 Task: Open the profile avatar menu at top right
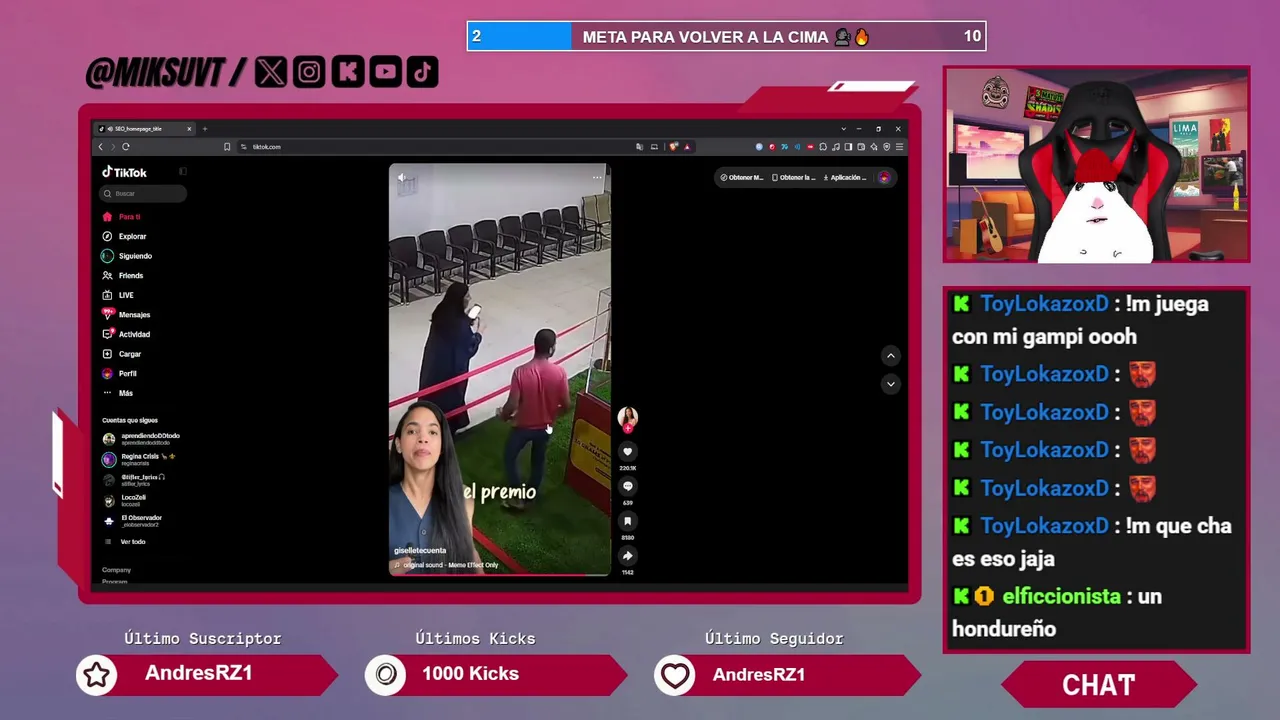[884, 178]
